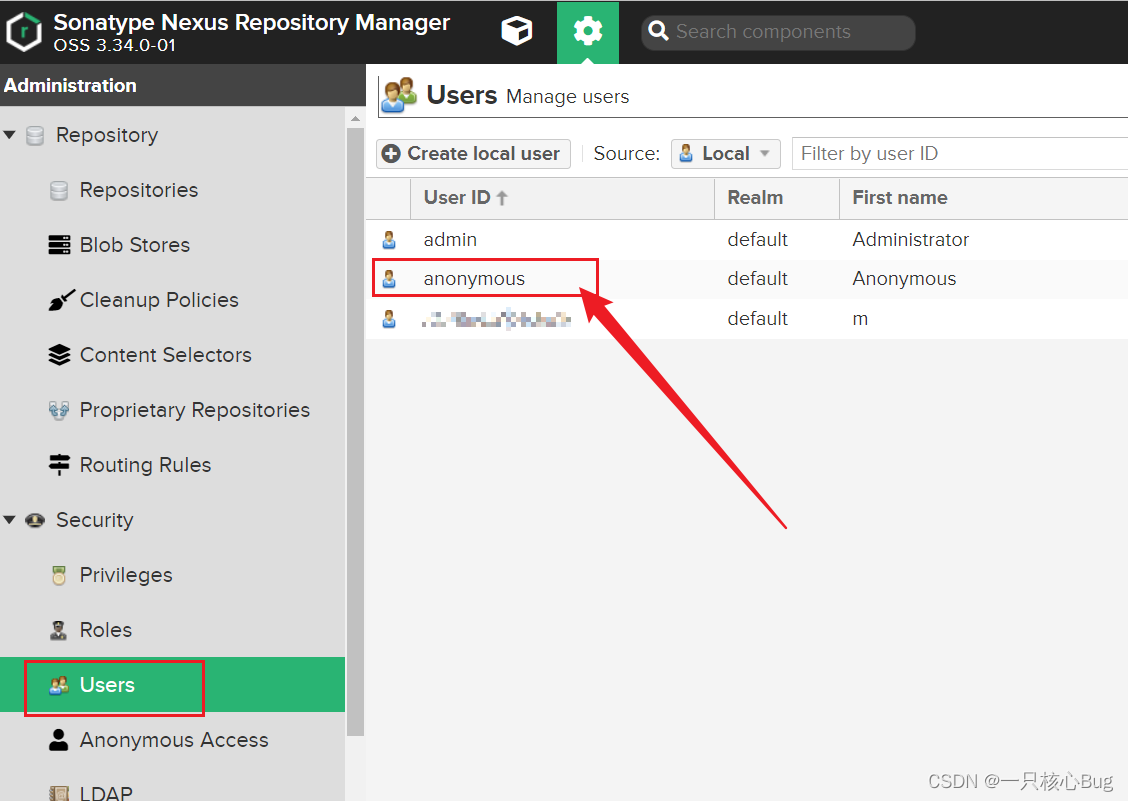Click the default realm cell for admin
Screen dimensions: 1128x801
pos(758,240)
